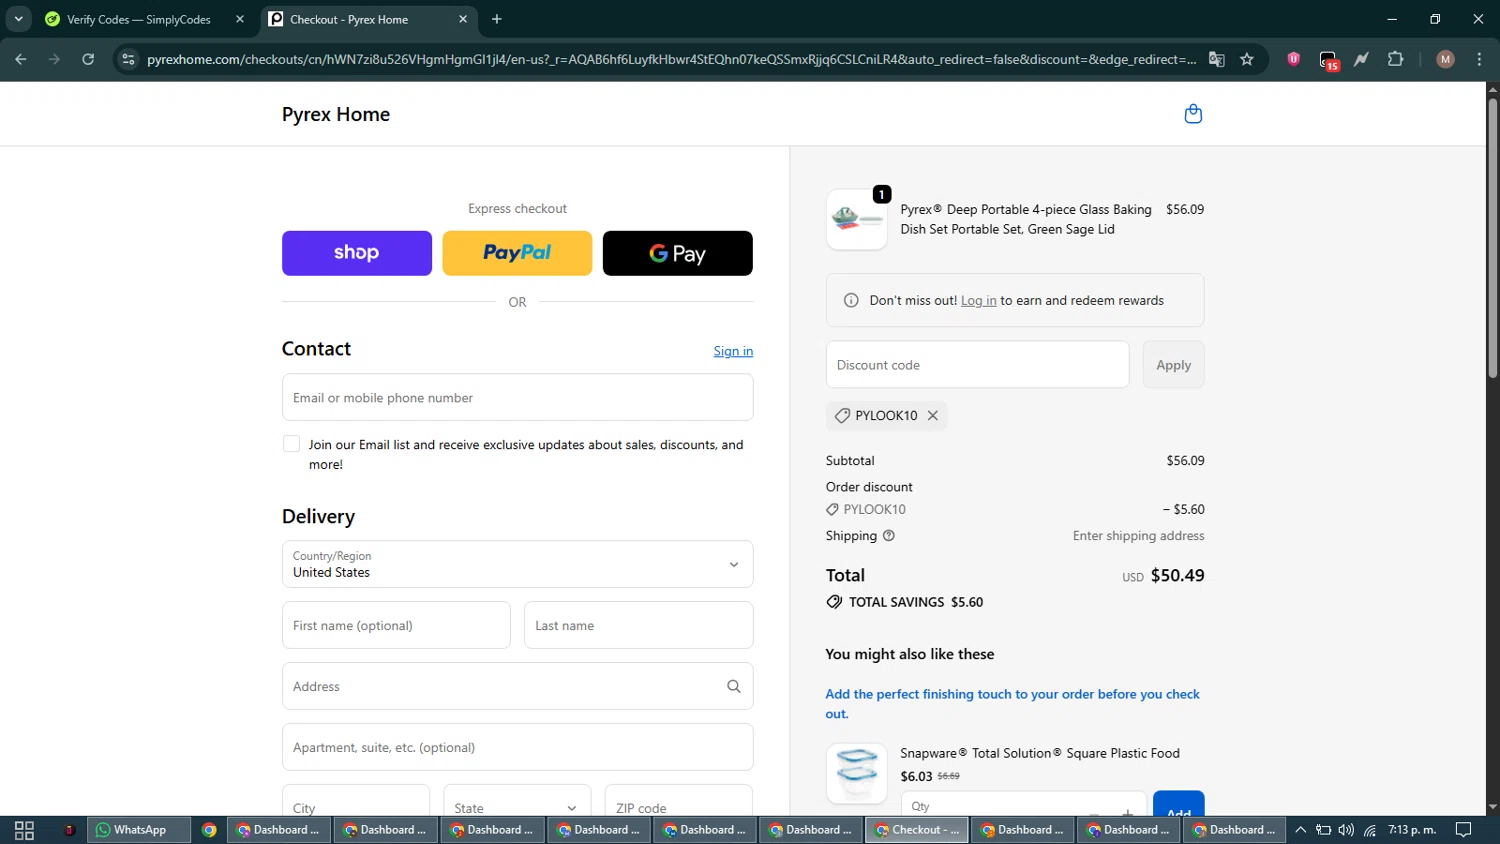Focus the Address field
The height and width of the screenshot is (844, 1500).
(x=517, y=686)
